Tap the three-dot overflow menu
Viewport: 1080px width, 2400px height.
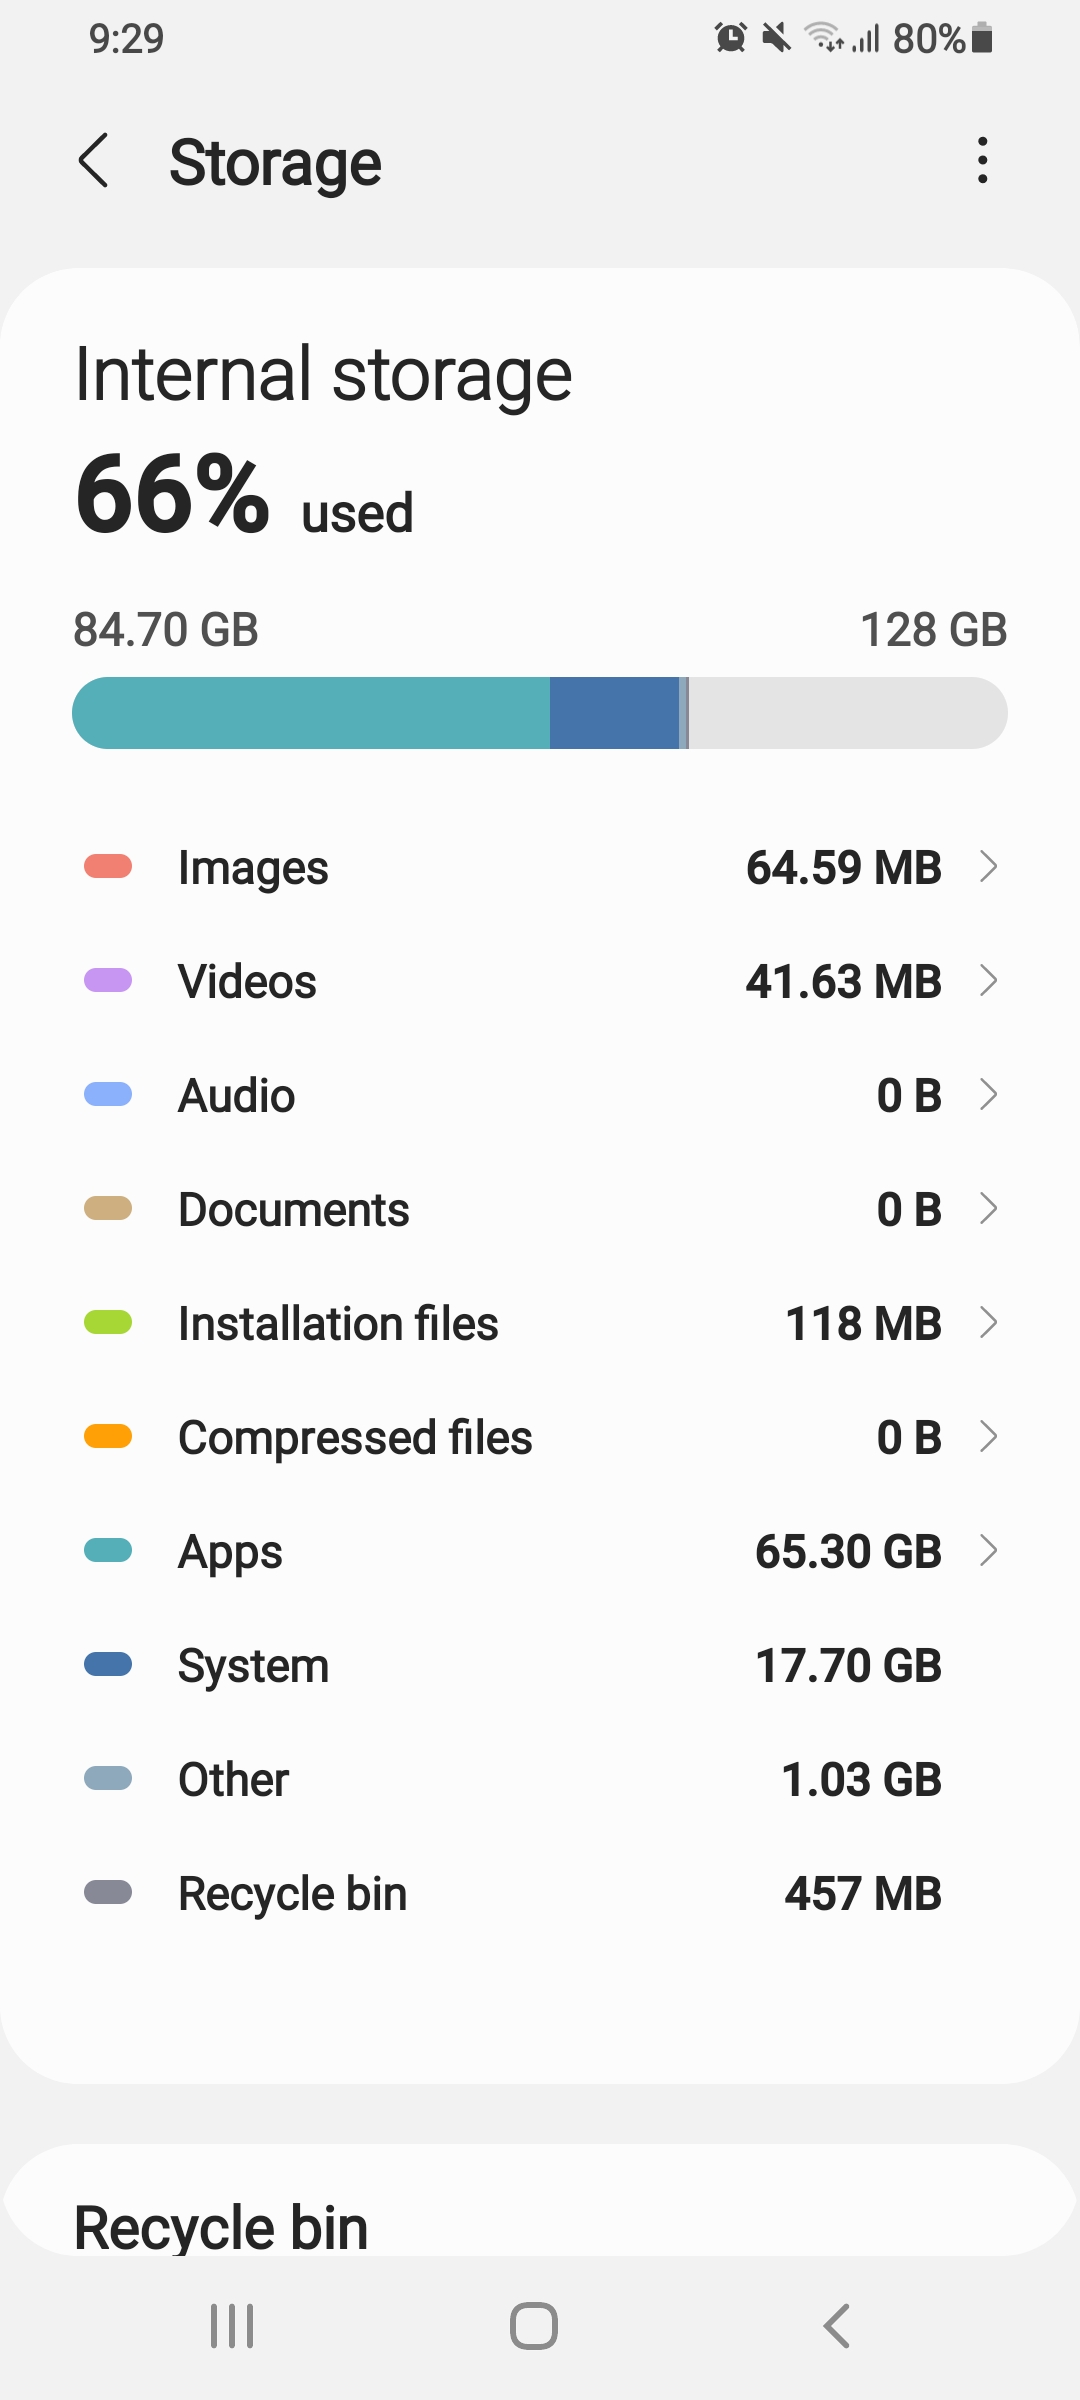(x=981, y=160)
